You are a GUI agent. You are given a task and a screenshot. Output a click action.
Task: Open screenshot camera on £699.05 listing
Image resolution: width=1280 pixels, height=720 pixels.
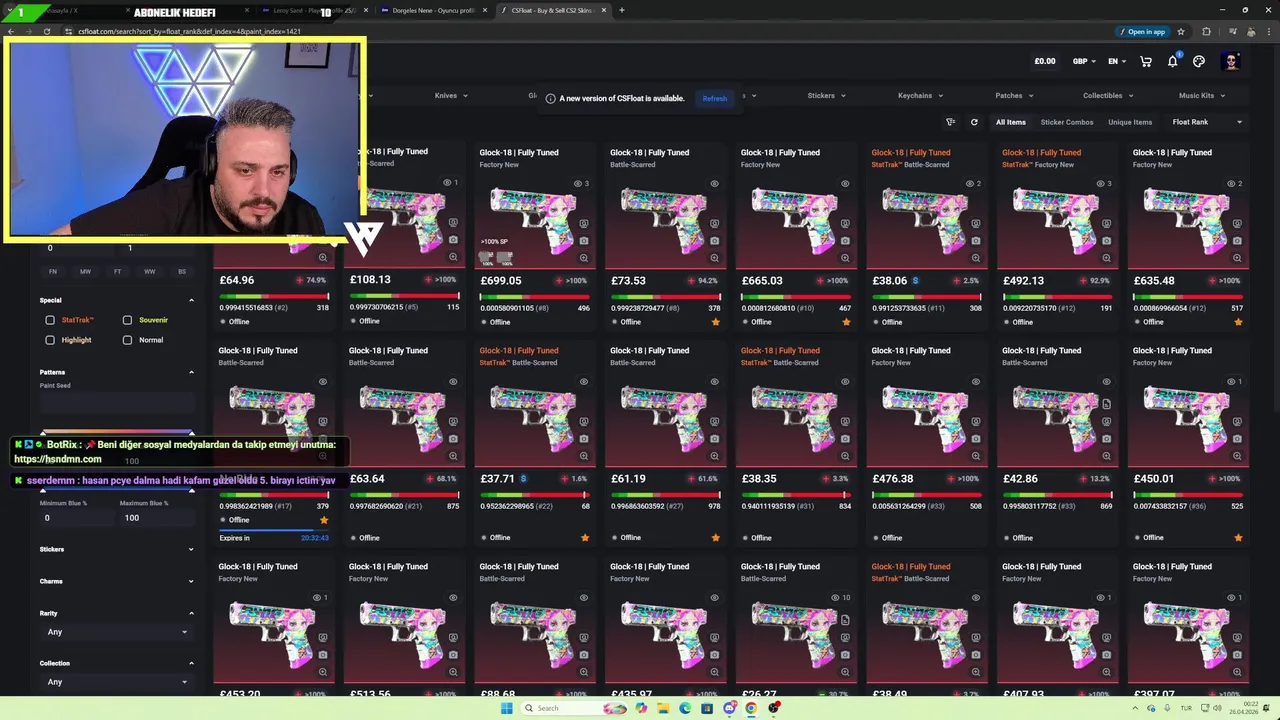point(584,240)
